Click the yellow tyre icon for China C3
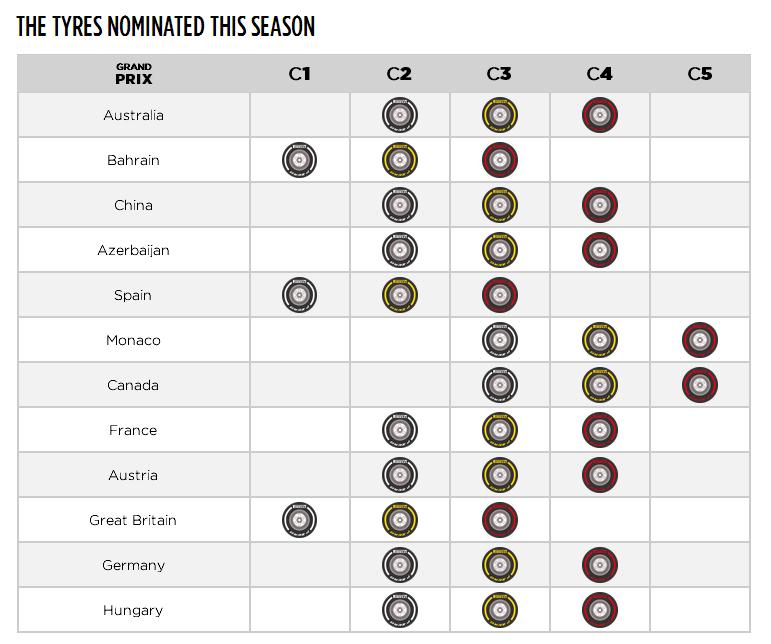Screen dimensions: 771x644 499,206
